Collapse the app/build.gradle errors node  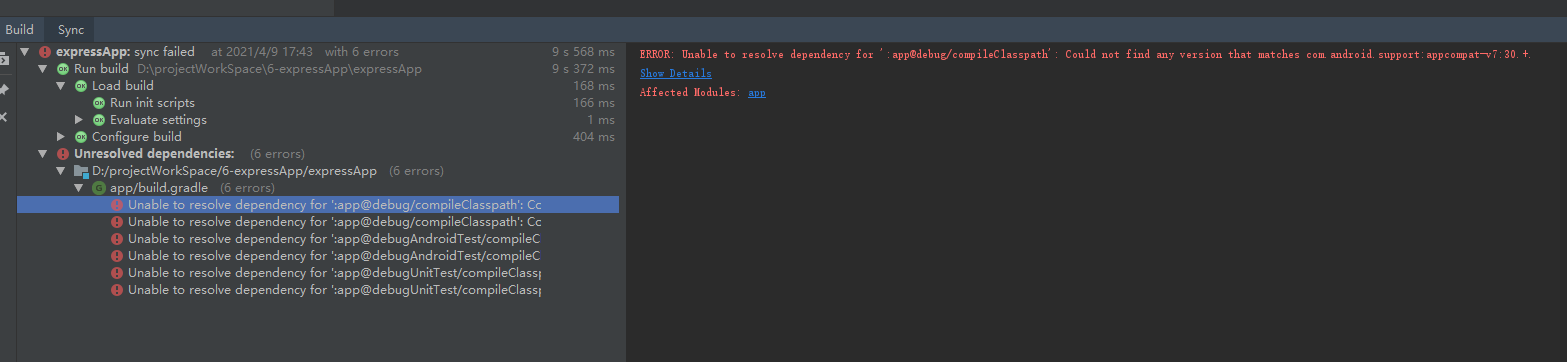pyautogui.click(x=79, y=188)
